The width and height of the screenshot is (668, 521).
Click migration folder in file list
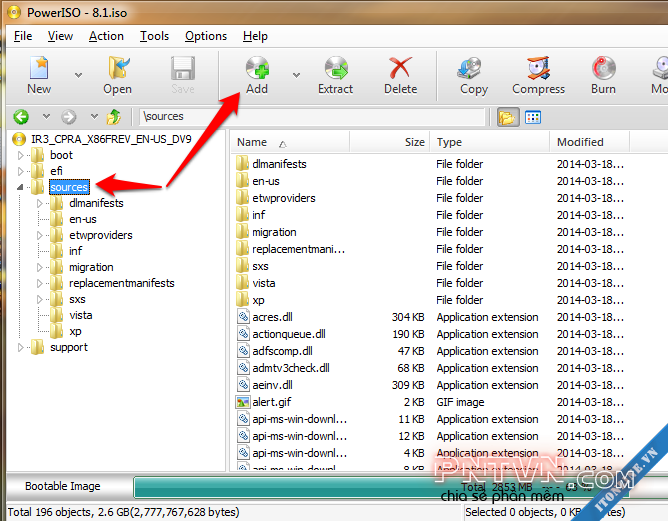pyautogui.click(x=274, y=232)
